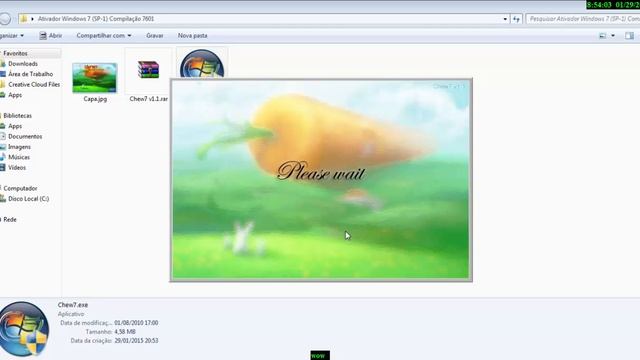Open Apps under Favoritos
This screenshot has width=640, height=360.
15,95
